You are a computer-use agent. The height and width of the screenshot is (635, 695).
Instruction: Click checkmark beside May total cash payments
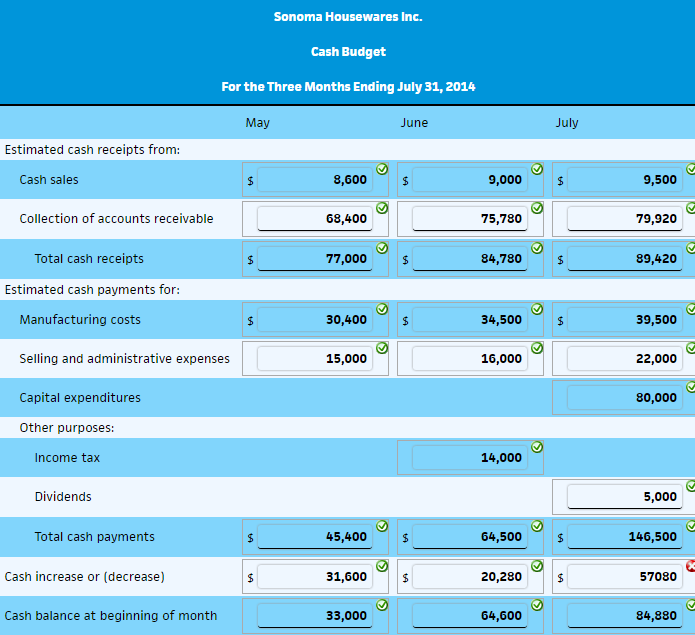[382, 525]
